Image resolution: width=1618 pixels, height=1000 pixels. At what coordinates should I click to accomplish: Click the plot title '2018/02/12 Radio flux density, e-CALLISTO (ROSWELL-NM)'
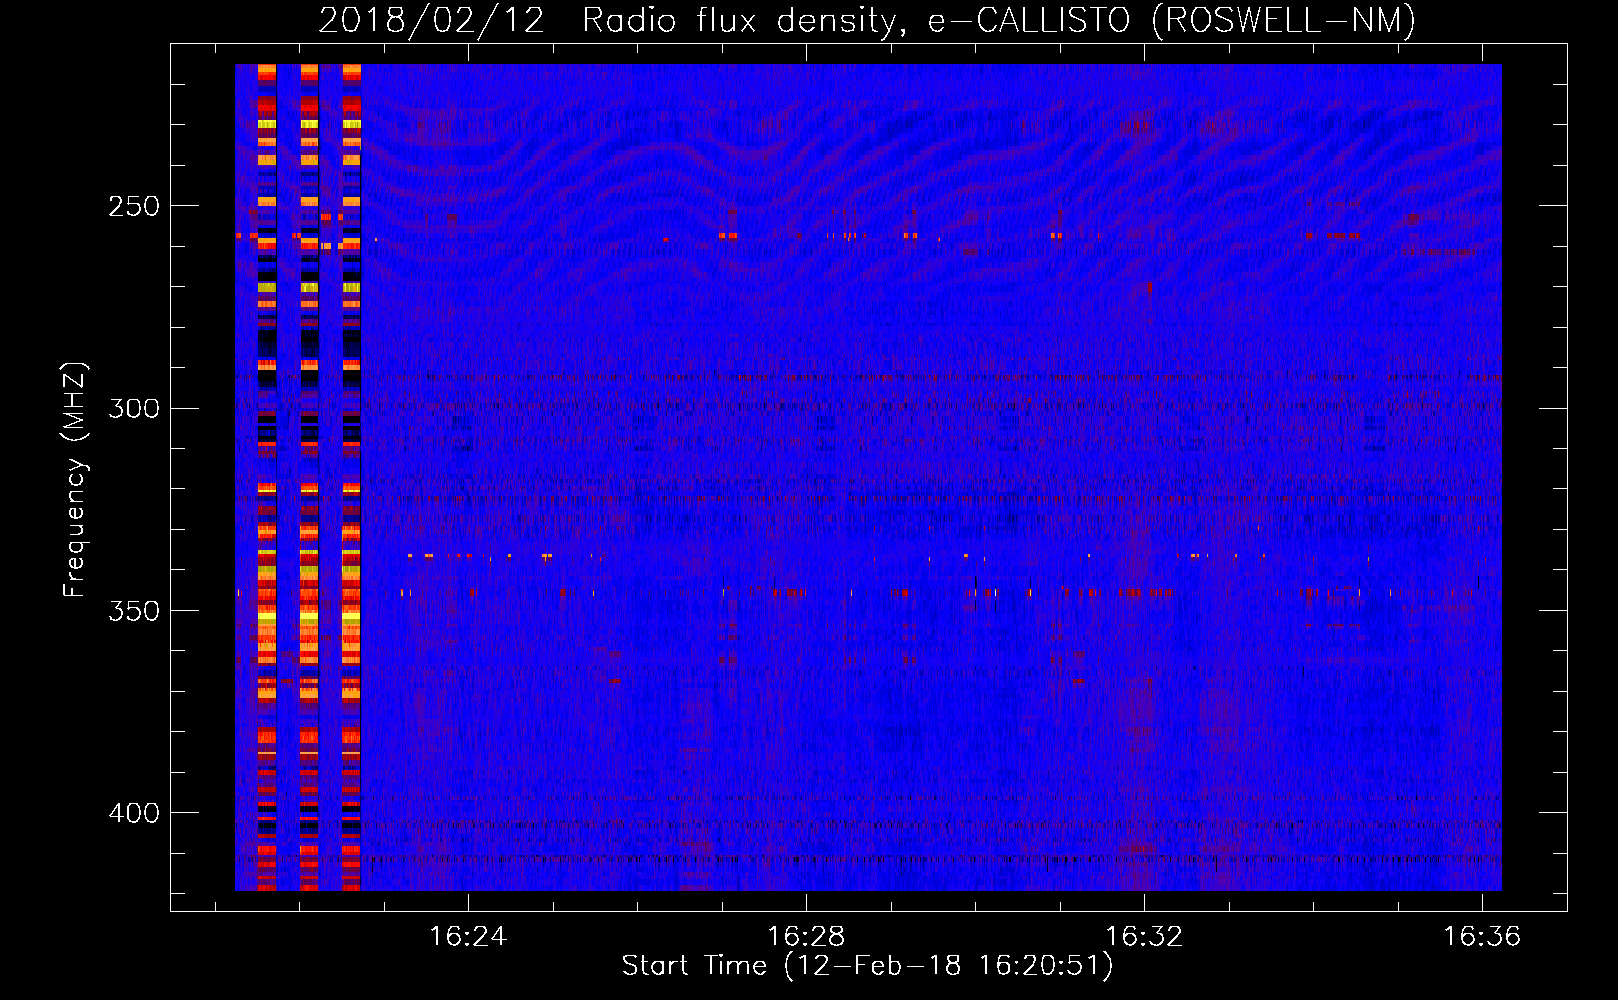867,20
